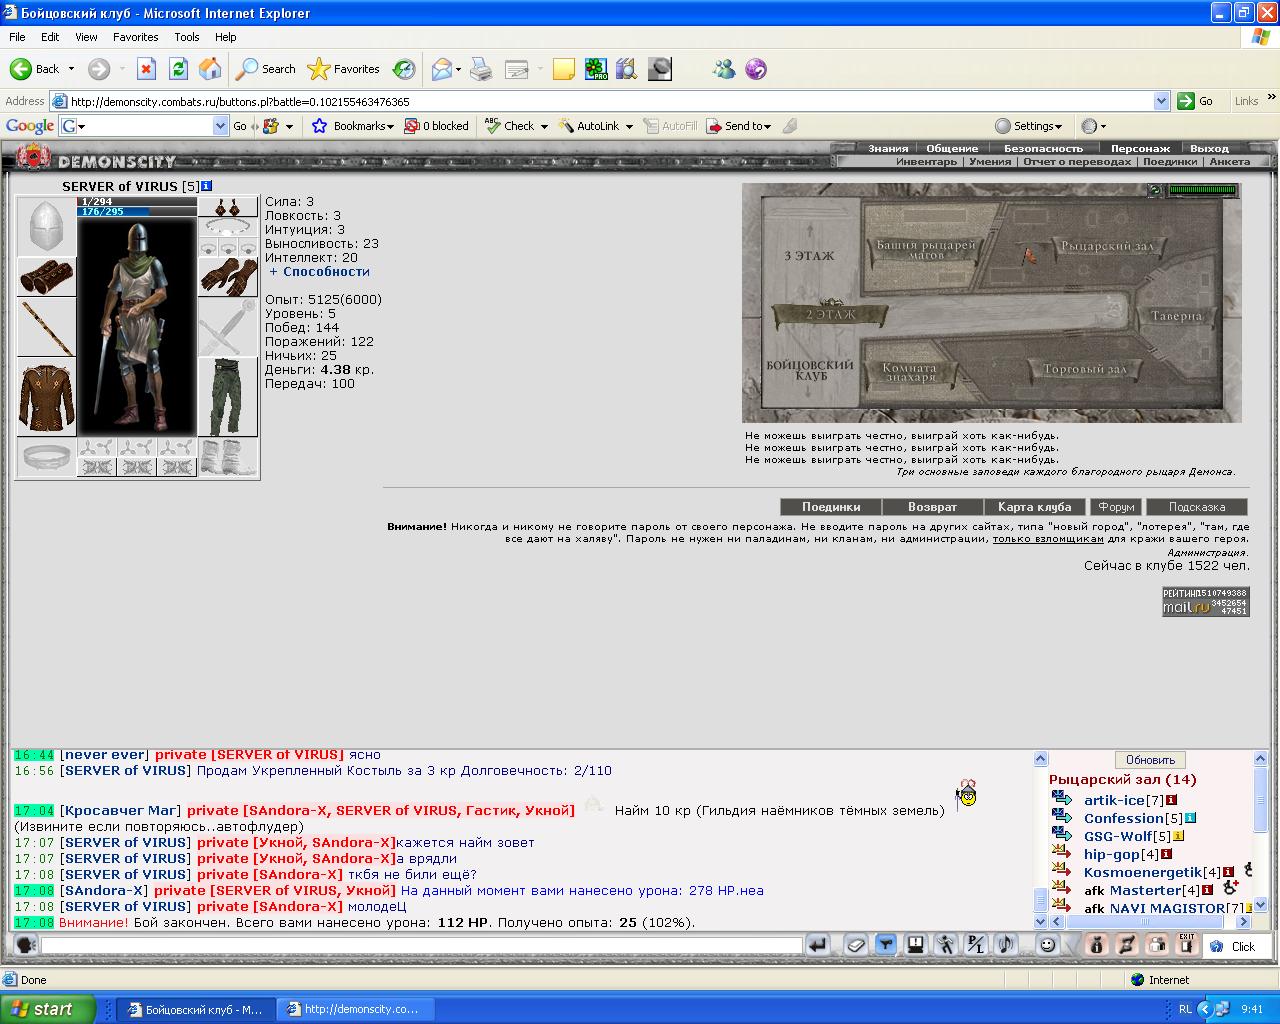
Task: Click the chat log vertical scrollbar down arrow
Action: pos(1040,921)
